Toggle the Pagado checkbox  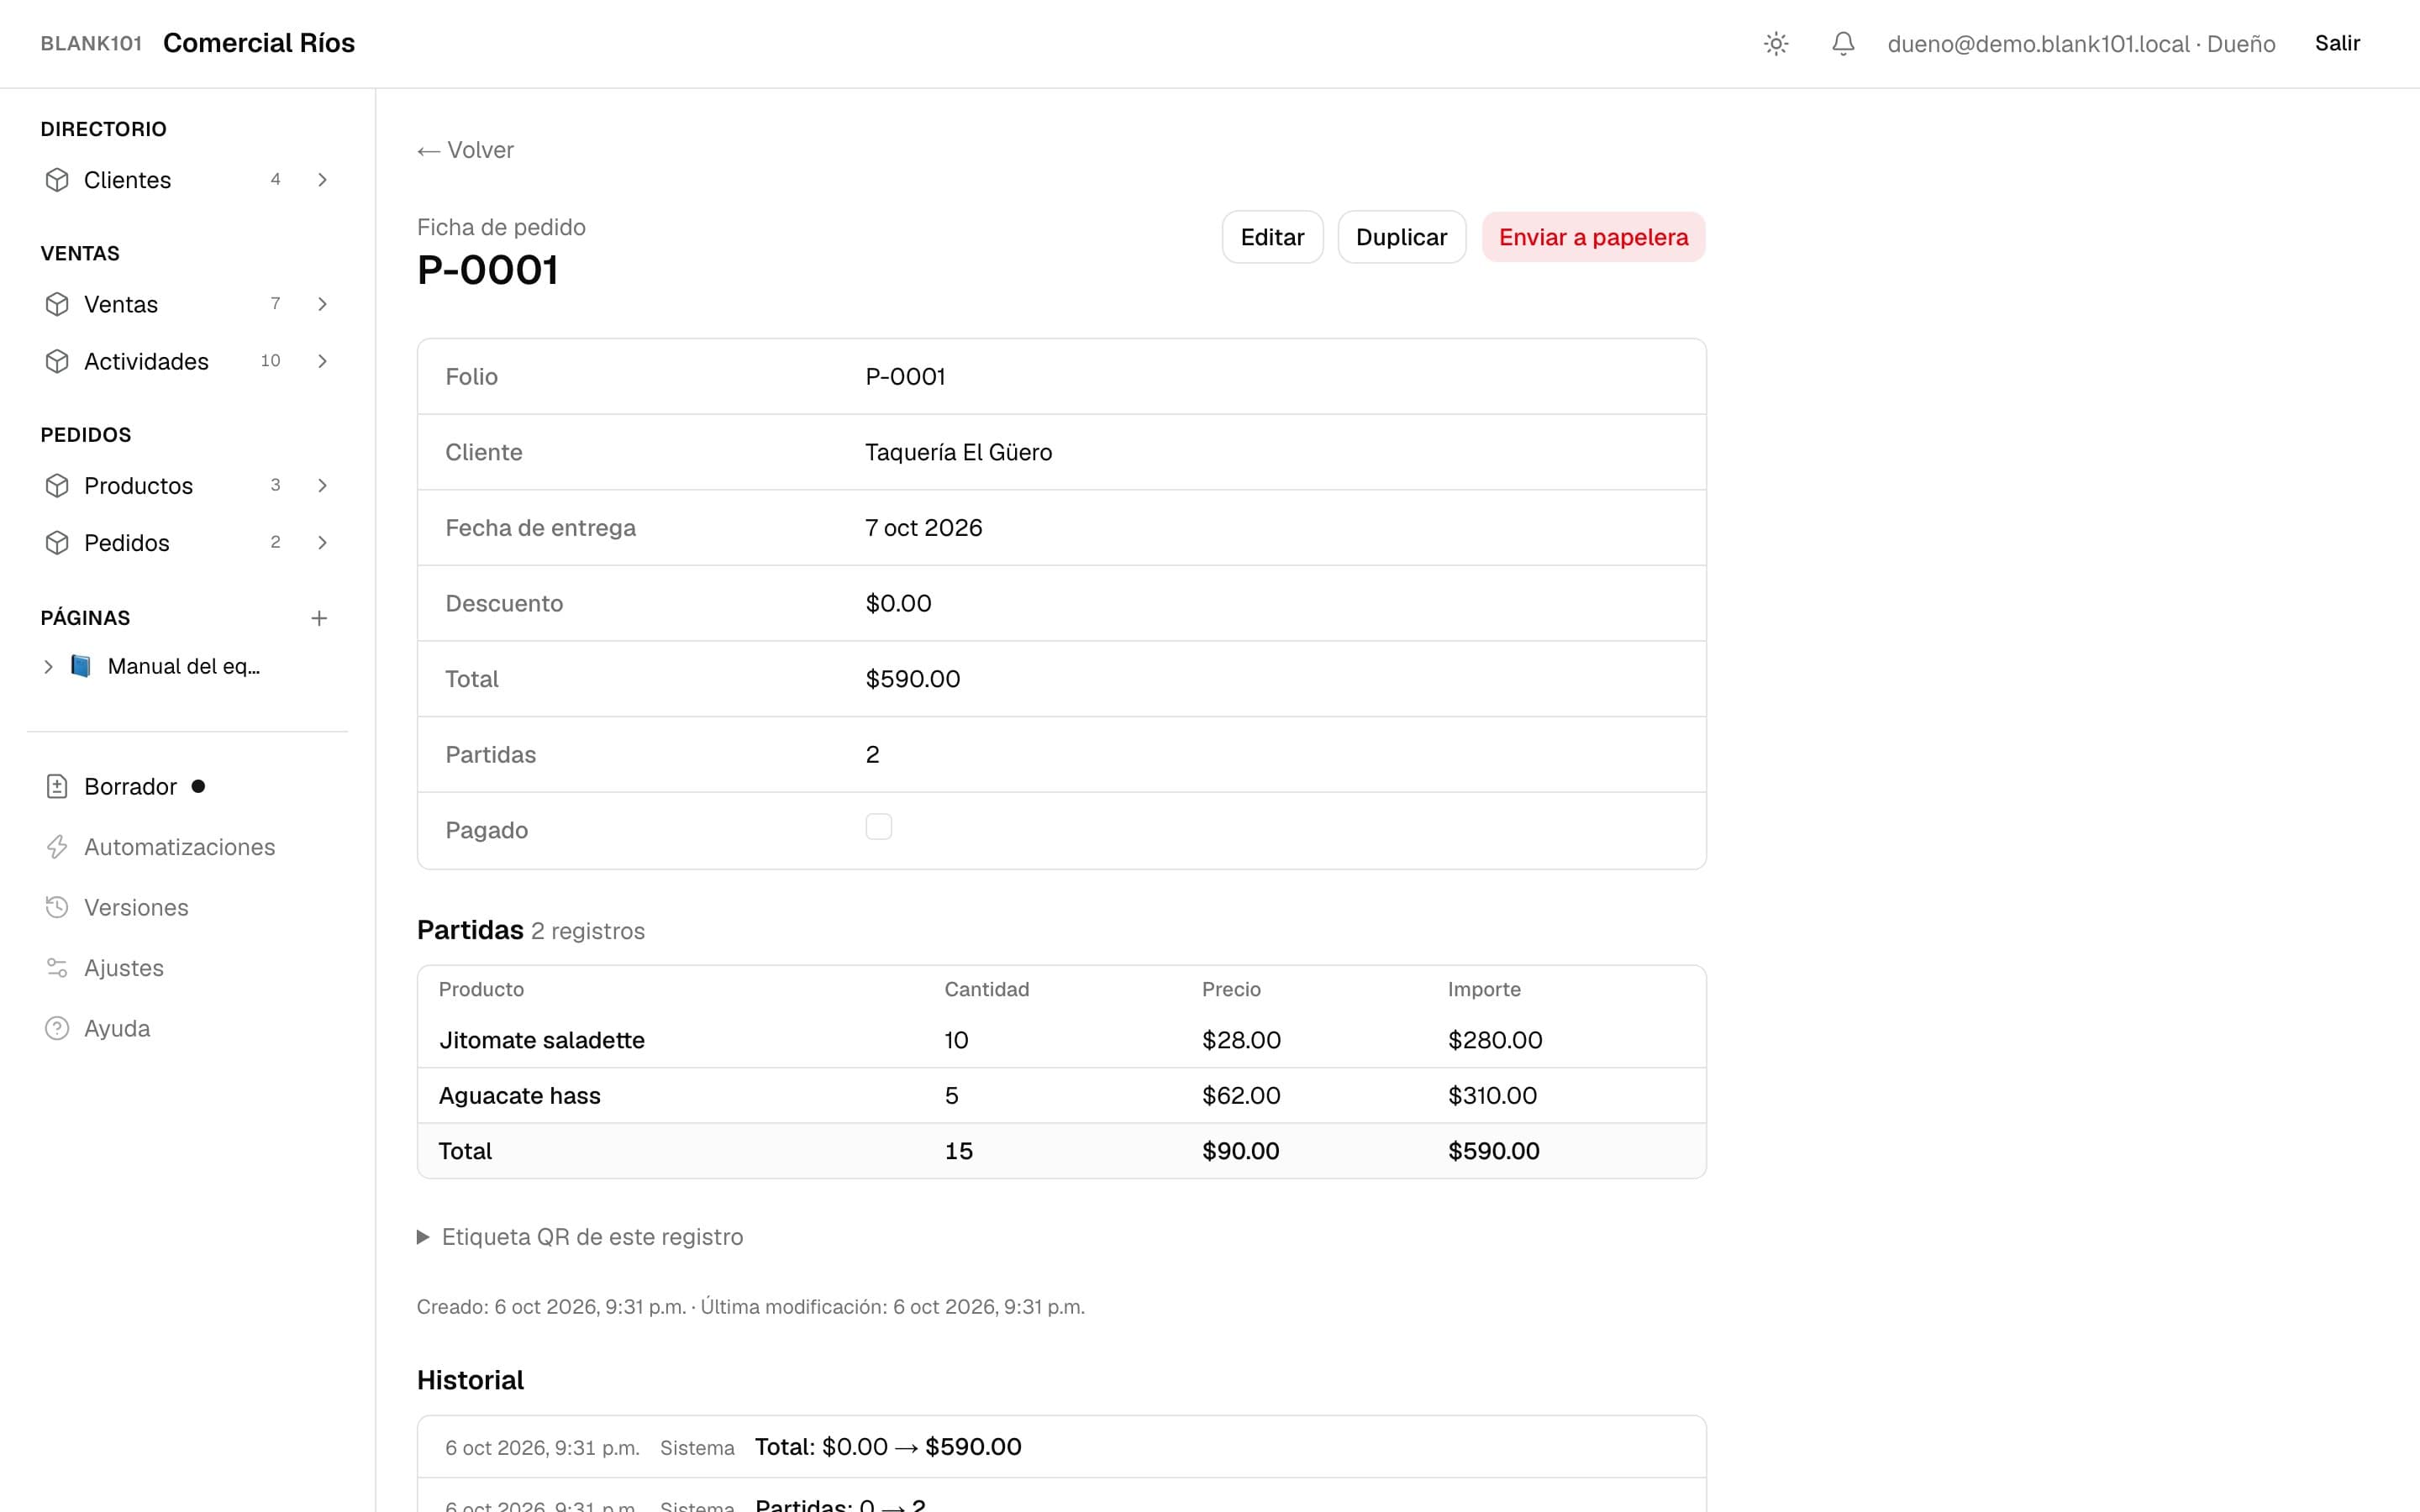(878, 827)
